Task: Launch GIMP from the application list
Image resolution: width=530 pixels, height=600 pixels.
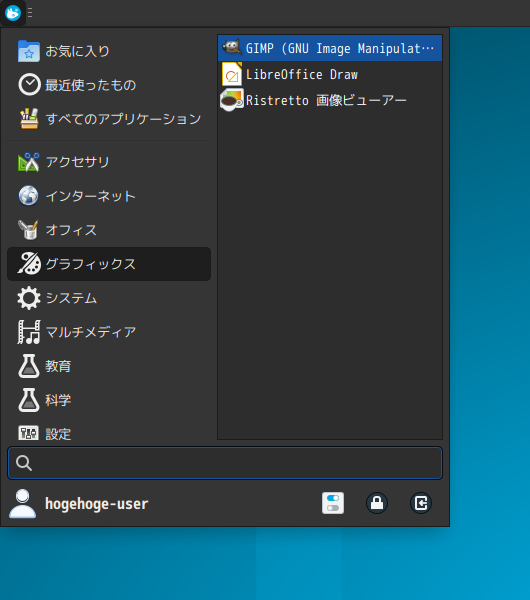Action: pos(330,48)
